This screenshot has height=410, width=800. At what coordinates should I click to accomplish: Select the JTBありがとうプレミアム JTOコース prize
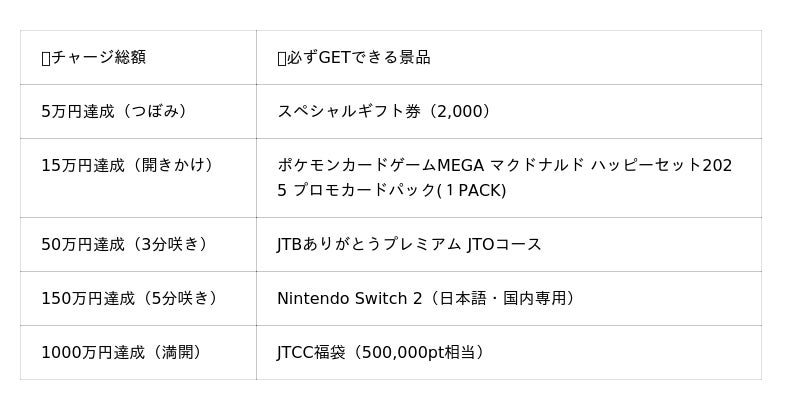click(x=409, y=244)
